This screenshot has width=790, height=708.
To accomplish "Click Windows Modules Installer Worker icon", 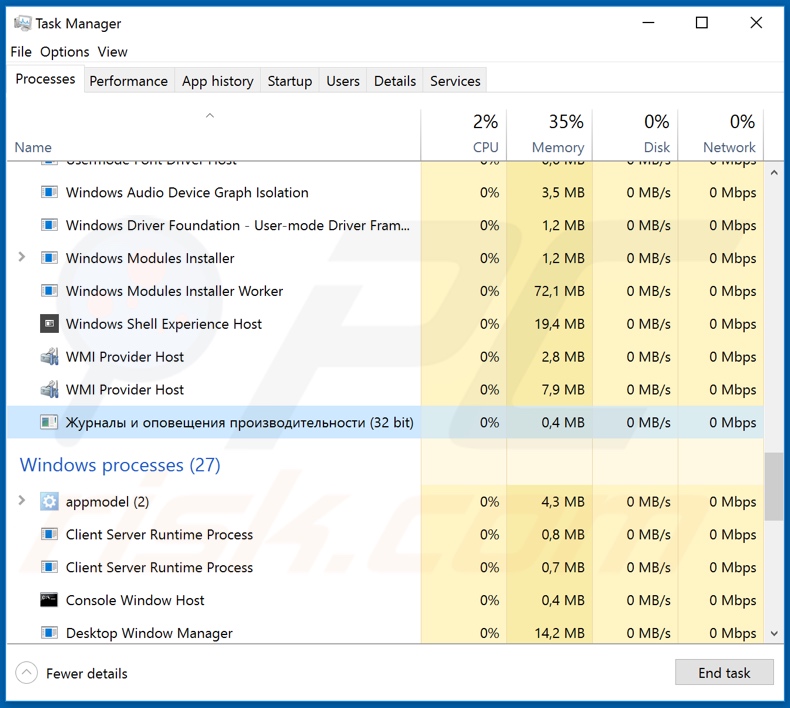I will [49, 291].
